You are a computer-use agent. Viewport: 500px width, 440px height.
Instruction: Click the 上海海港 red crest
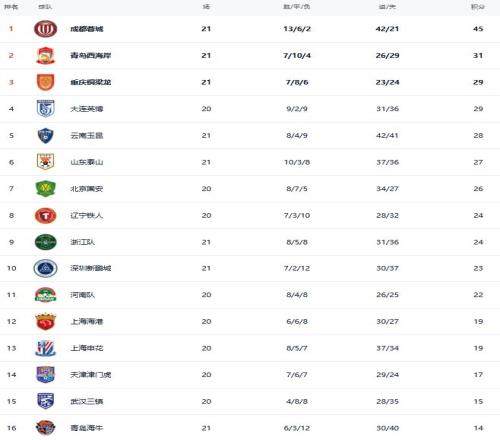tap(45, 321)
